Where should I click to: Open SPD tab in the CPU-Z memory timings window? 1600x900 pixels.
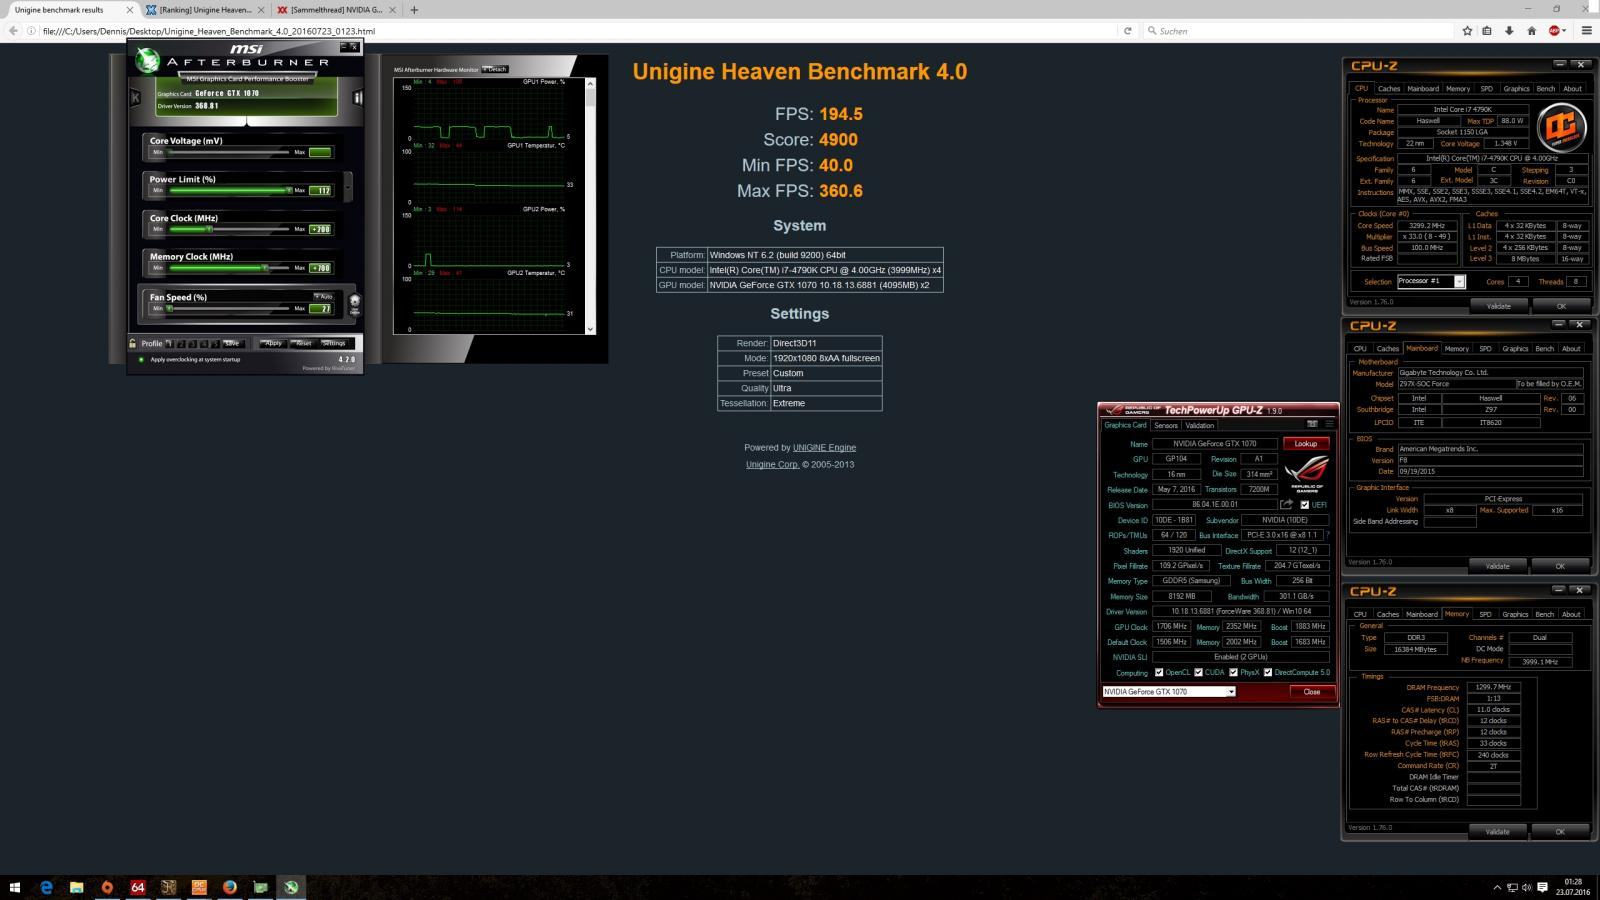(1485, 614)
